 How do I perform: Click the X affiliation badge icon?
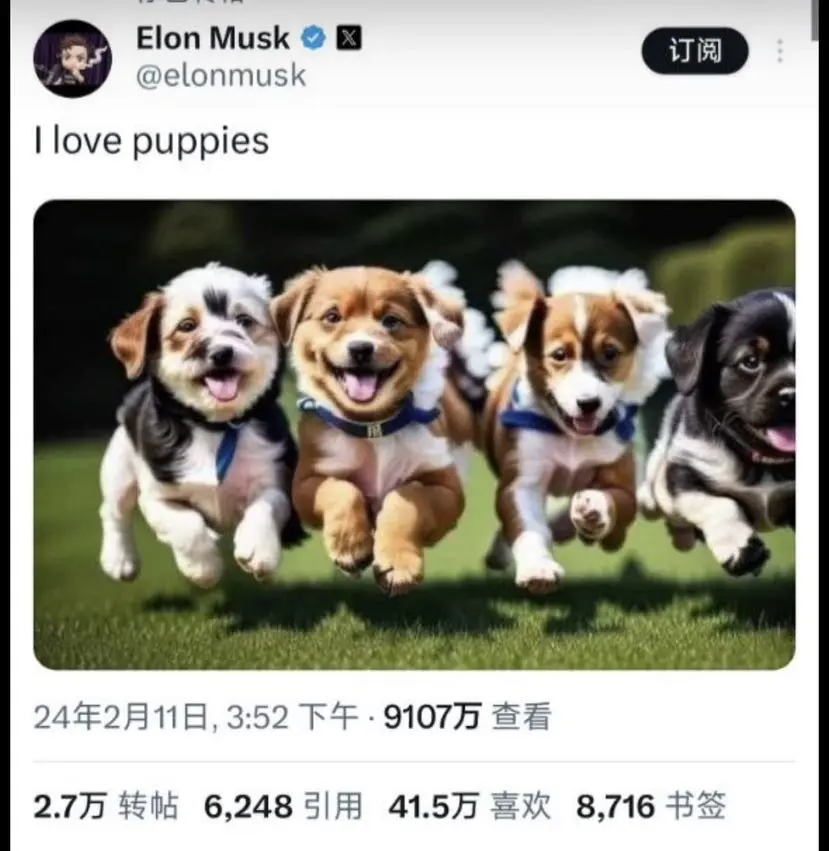349,38
